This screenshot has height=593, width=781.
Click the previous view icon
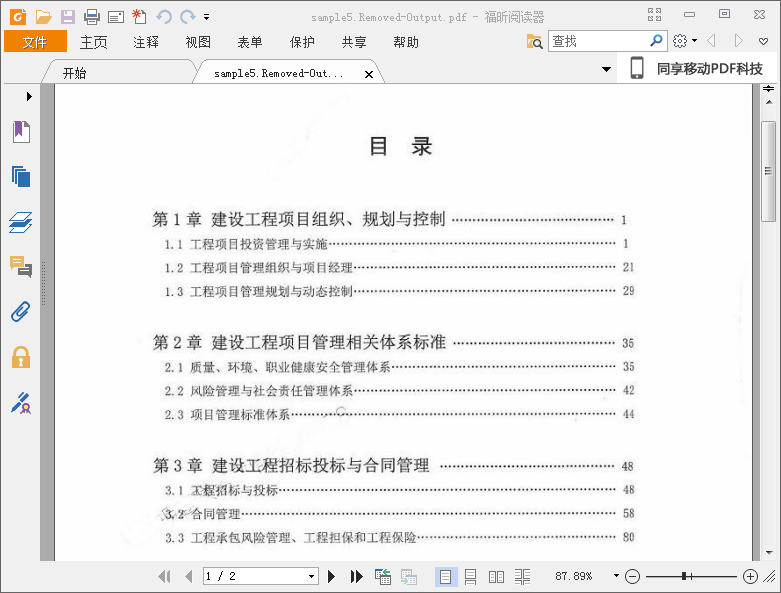coord(383,577)
